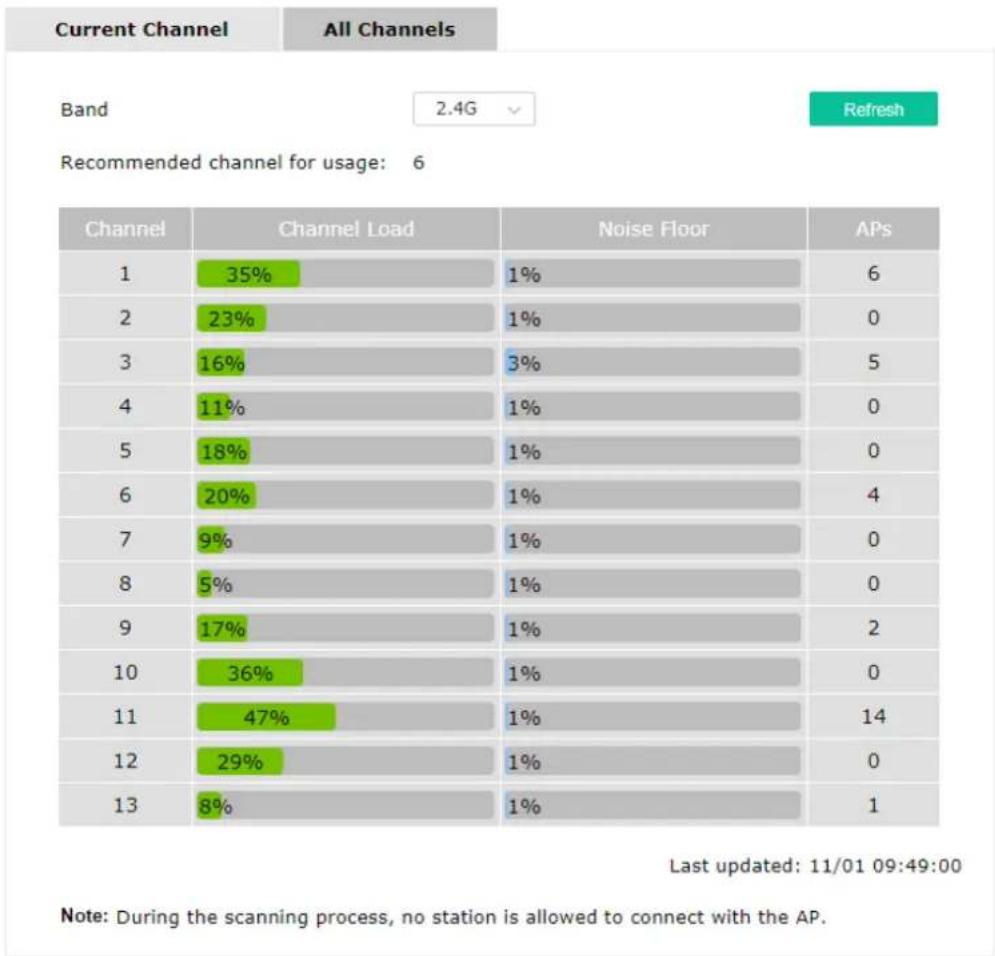This screenshot has width=995, height=956.
Task: Click the 3% noise floor bar
Action: [x=652, y=363]
